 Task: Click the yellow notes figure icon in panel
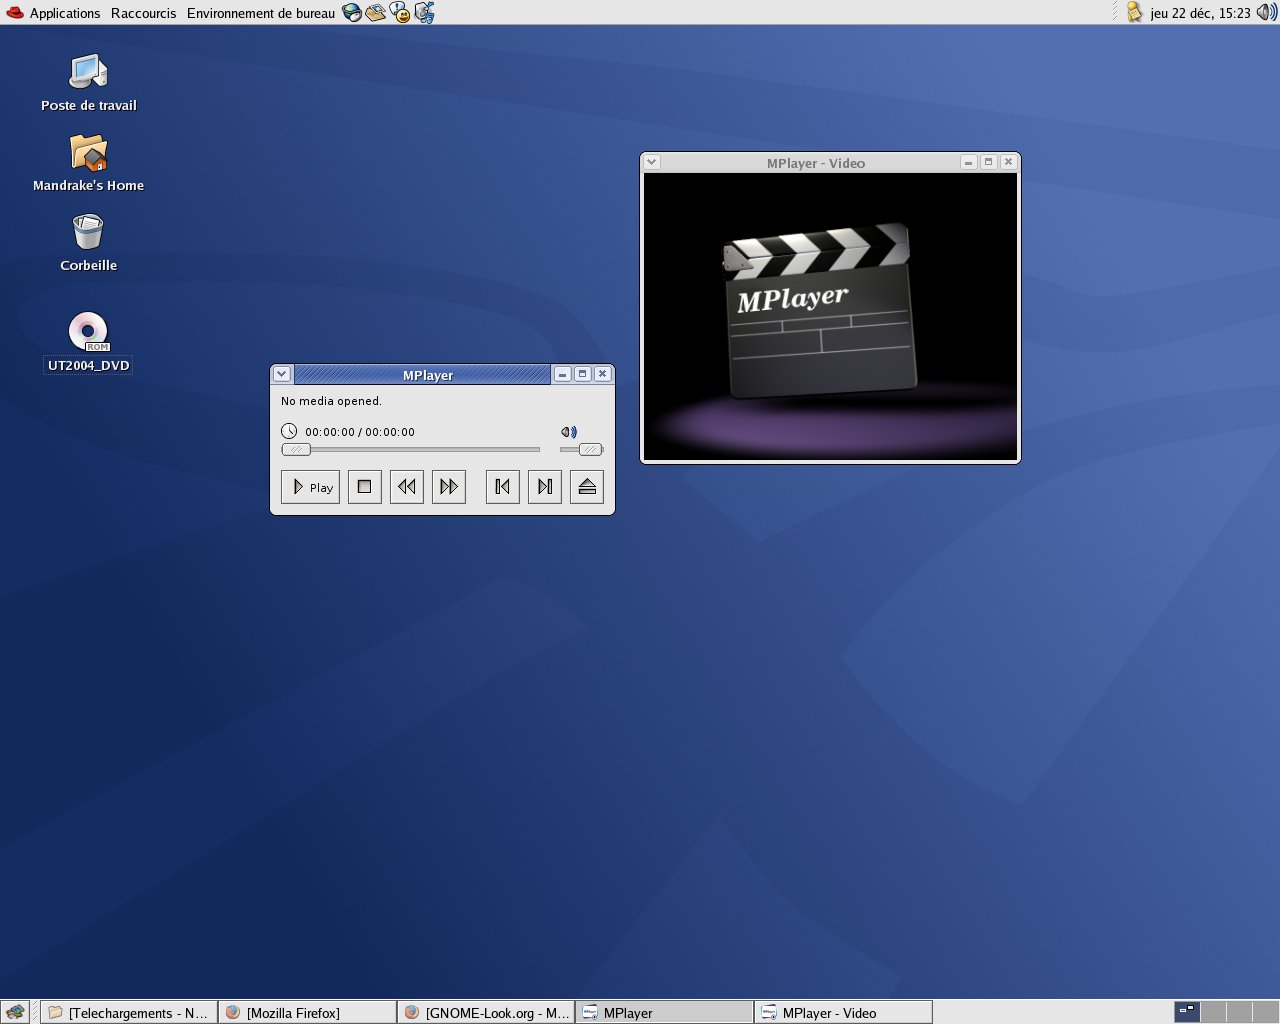coord(1134,12)
